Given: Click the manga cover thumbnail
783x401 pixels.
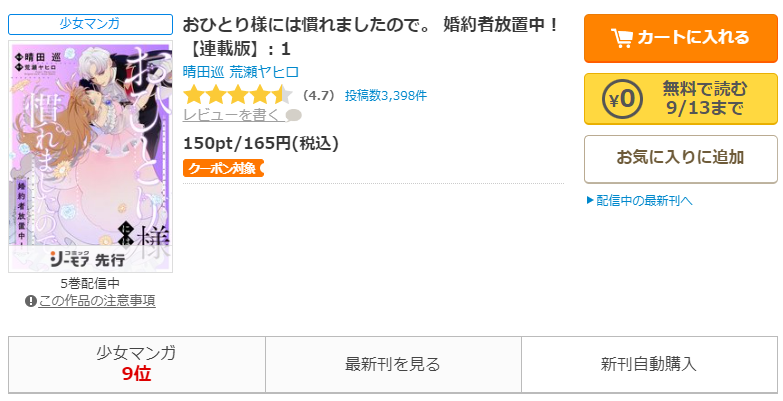Looking at the screenshot, I should tap(90, 156).
